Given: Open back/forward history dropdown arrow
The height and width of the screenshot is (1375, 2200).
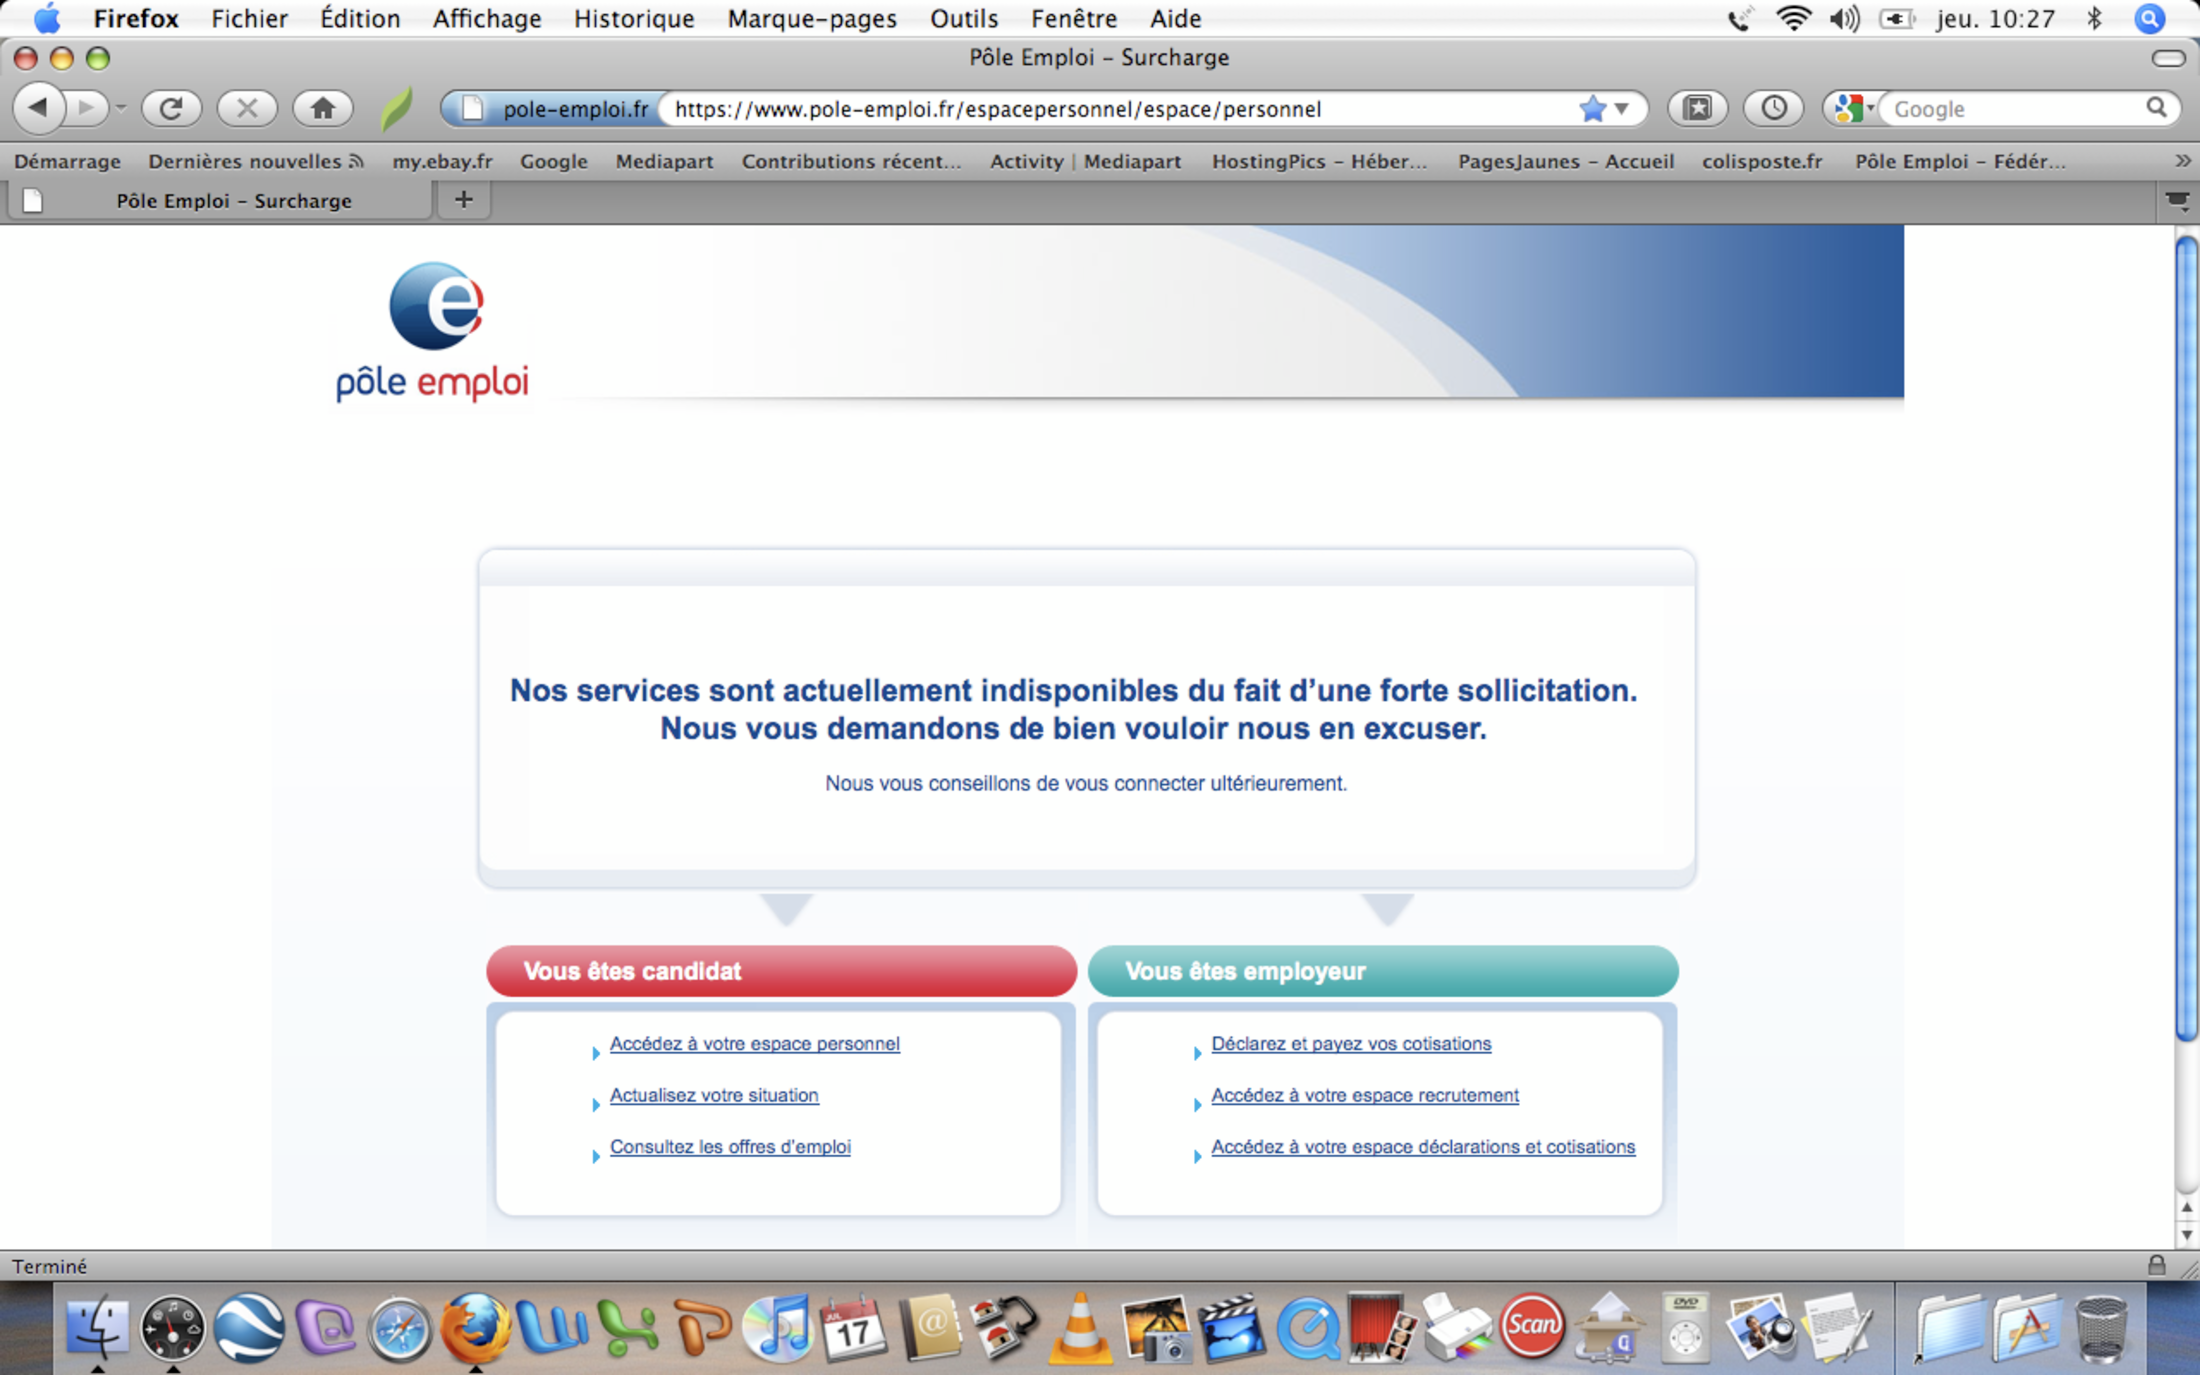Looking at the screenshot, I should coord(120,108).
